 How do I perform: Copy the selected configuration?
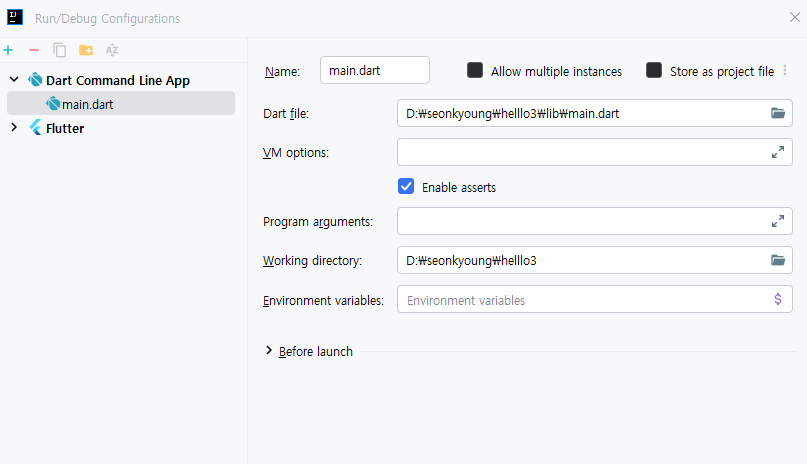pos(60,50)
